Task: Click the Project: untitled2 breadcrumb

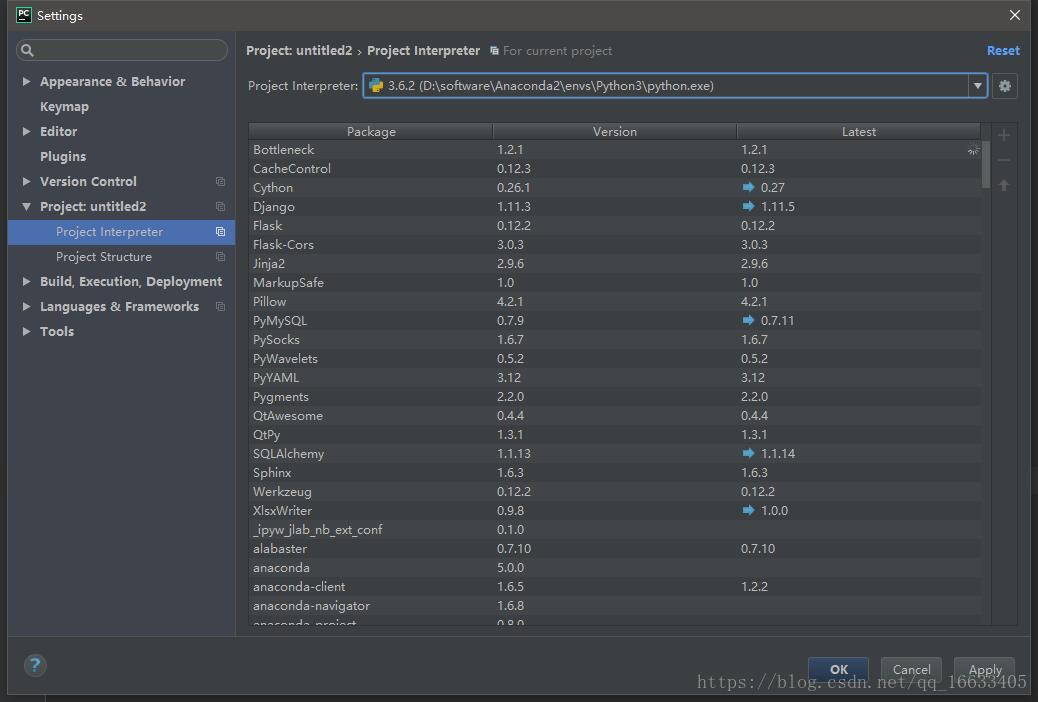Action: coord(299,50)
